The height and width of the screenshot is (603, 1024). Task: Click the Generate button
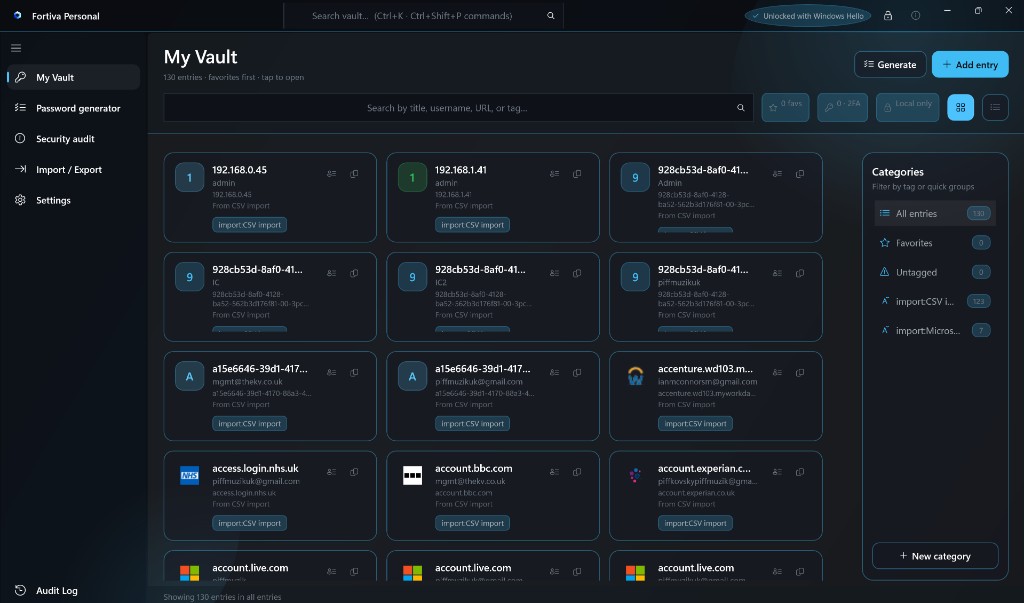tap(889, 64)
